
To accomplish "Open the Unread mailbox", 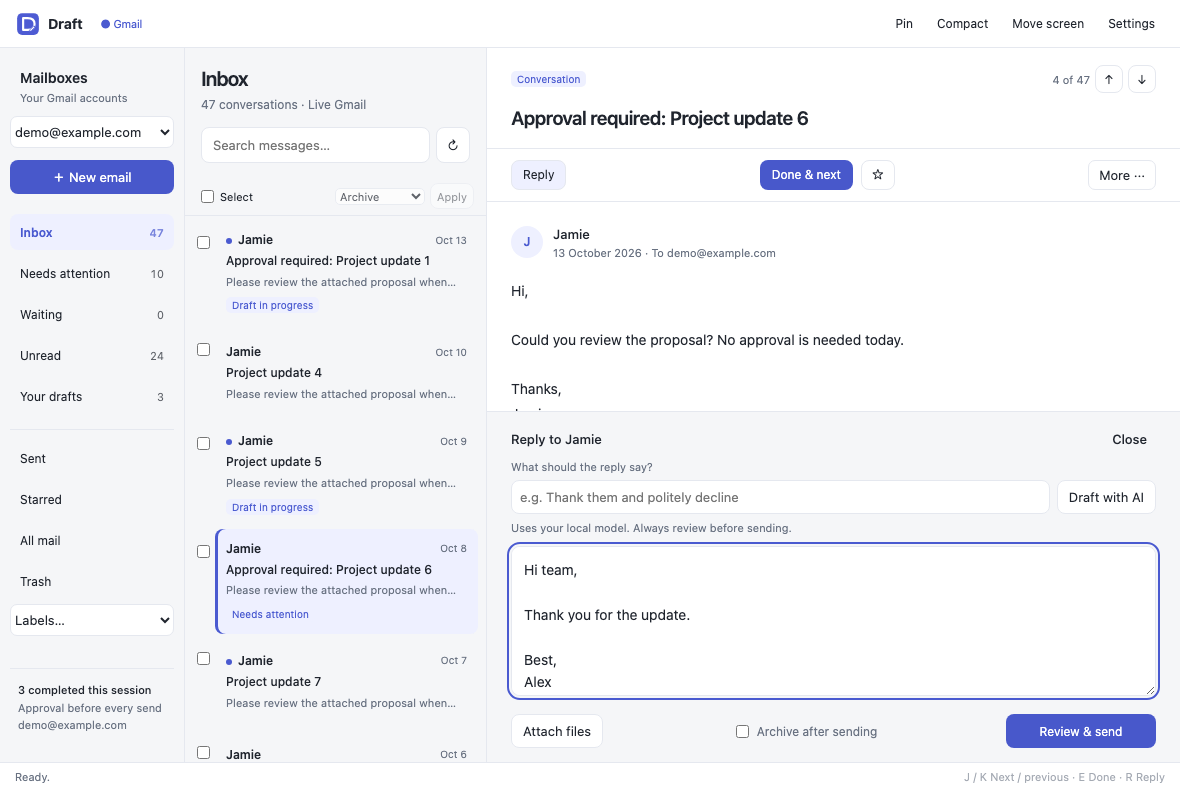I will point(92,356).
